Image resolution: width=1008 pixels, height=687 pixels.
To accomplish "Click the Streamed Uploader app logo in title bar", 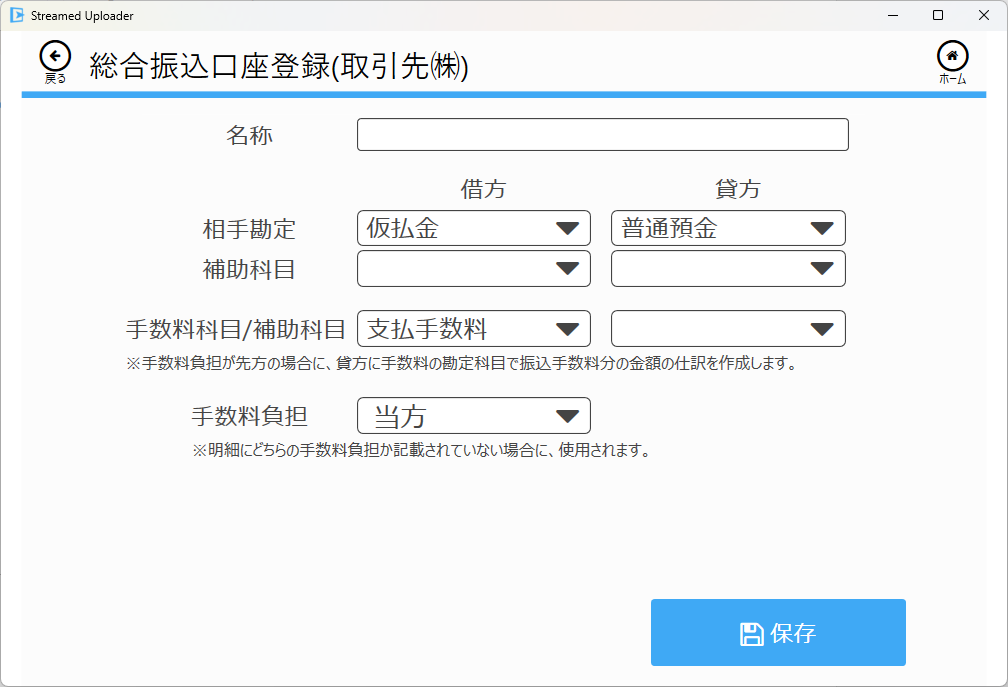I will coord(16,15).
